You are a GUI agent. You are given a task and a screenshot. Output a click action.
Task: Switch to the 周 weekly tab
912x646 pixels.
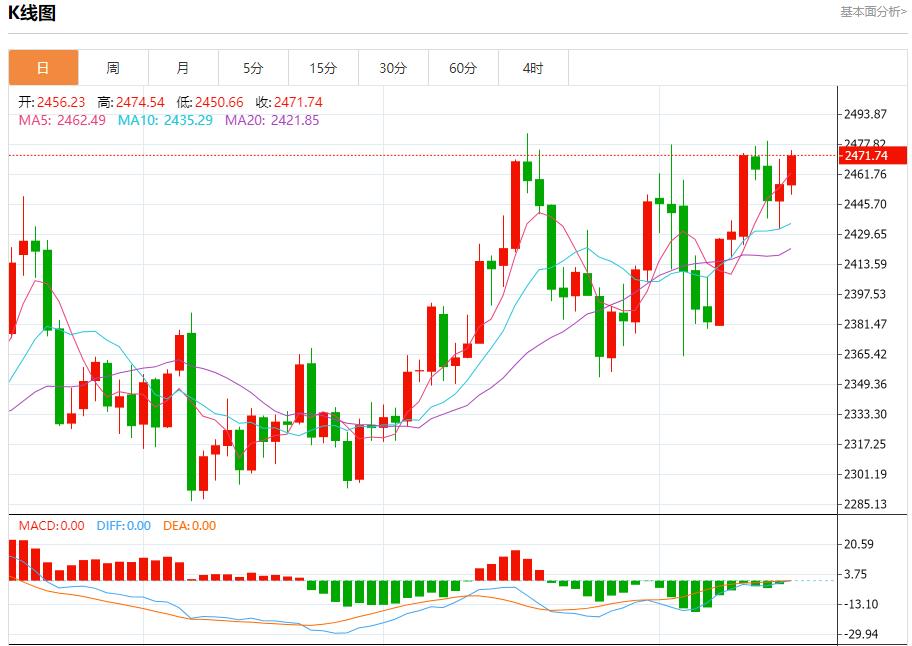click(x=113, y=68)
